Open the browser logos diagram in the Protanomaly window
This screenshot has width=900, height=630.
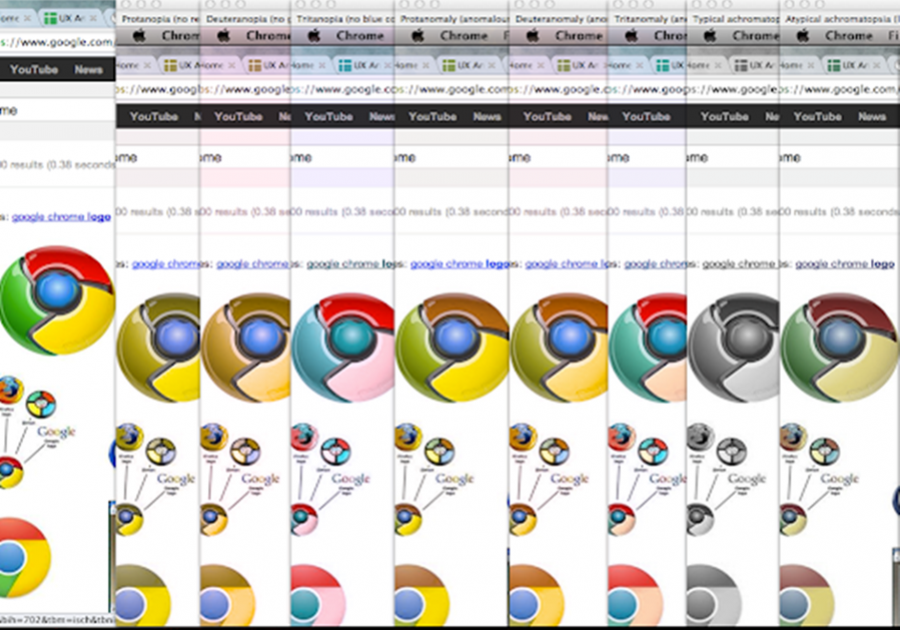pyautogui.click(x=435, y=479)
